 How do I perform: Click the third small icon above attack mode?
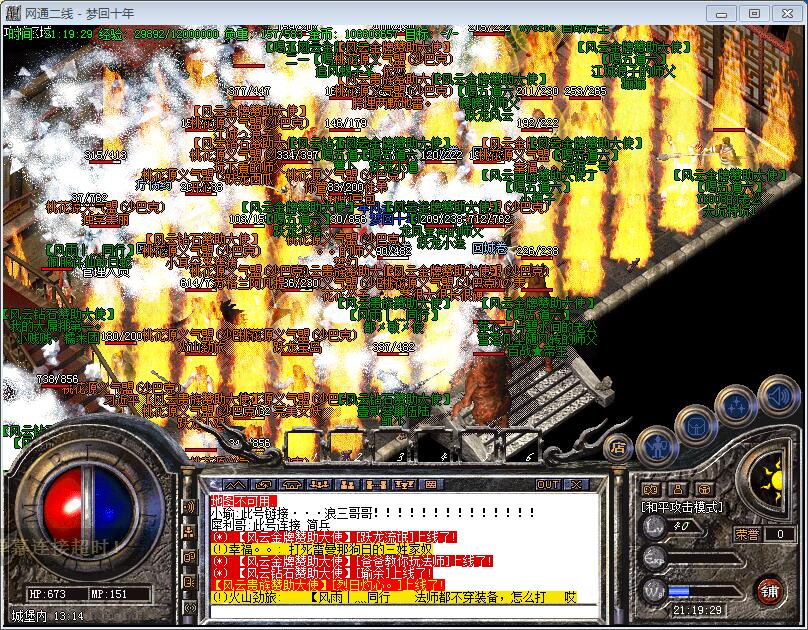[703, 489]
